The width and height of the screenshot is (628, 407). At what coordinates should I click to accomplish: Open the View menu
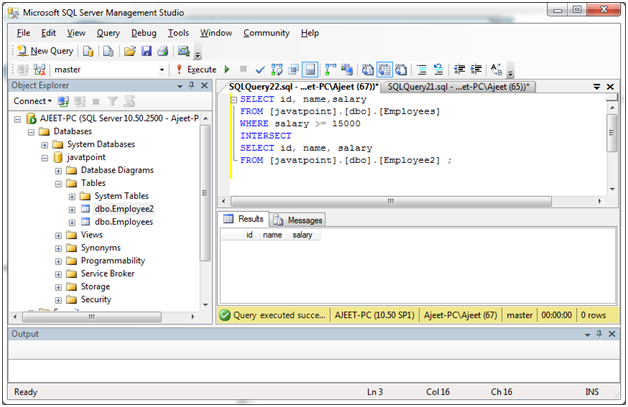[76, 33]
